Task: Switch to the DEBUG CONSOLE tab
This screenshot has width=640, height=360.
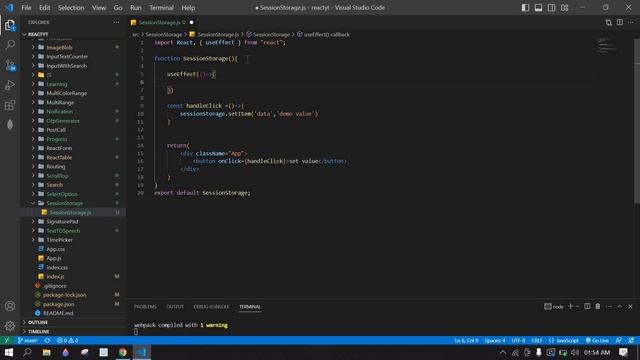Action: pos(211,307)
